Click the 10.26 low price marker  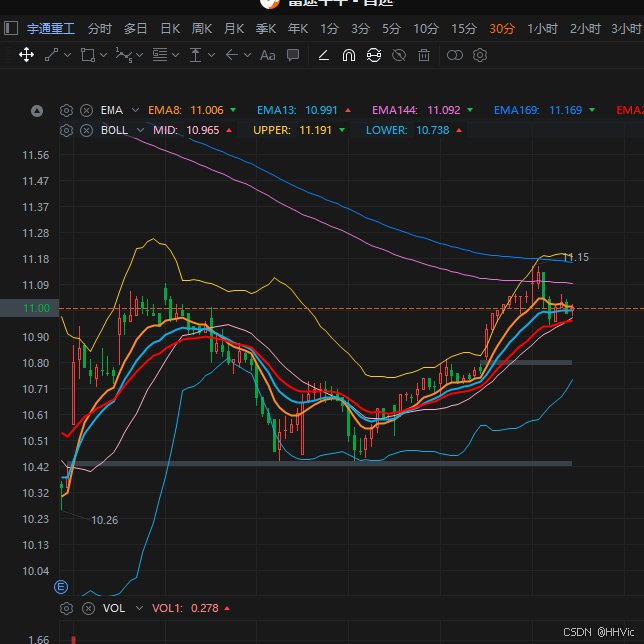click(x=104, y=520)
